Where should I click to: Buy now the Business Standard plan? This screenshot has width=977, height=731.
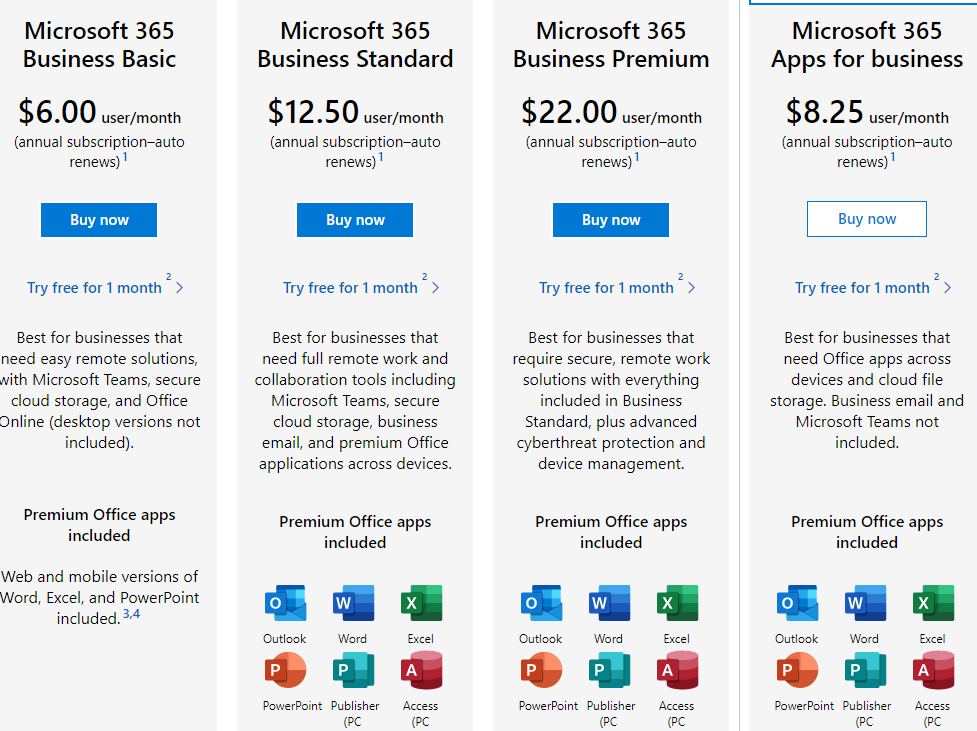point(355,220)
